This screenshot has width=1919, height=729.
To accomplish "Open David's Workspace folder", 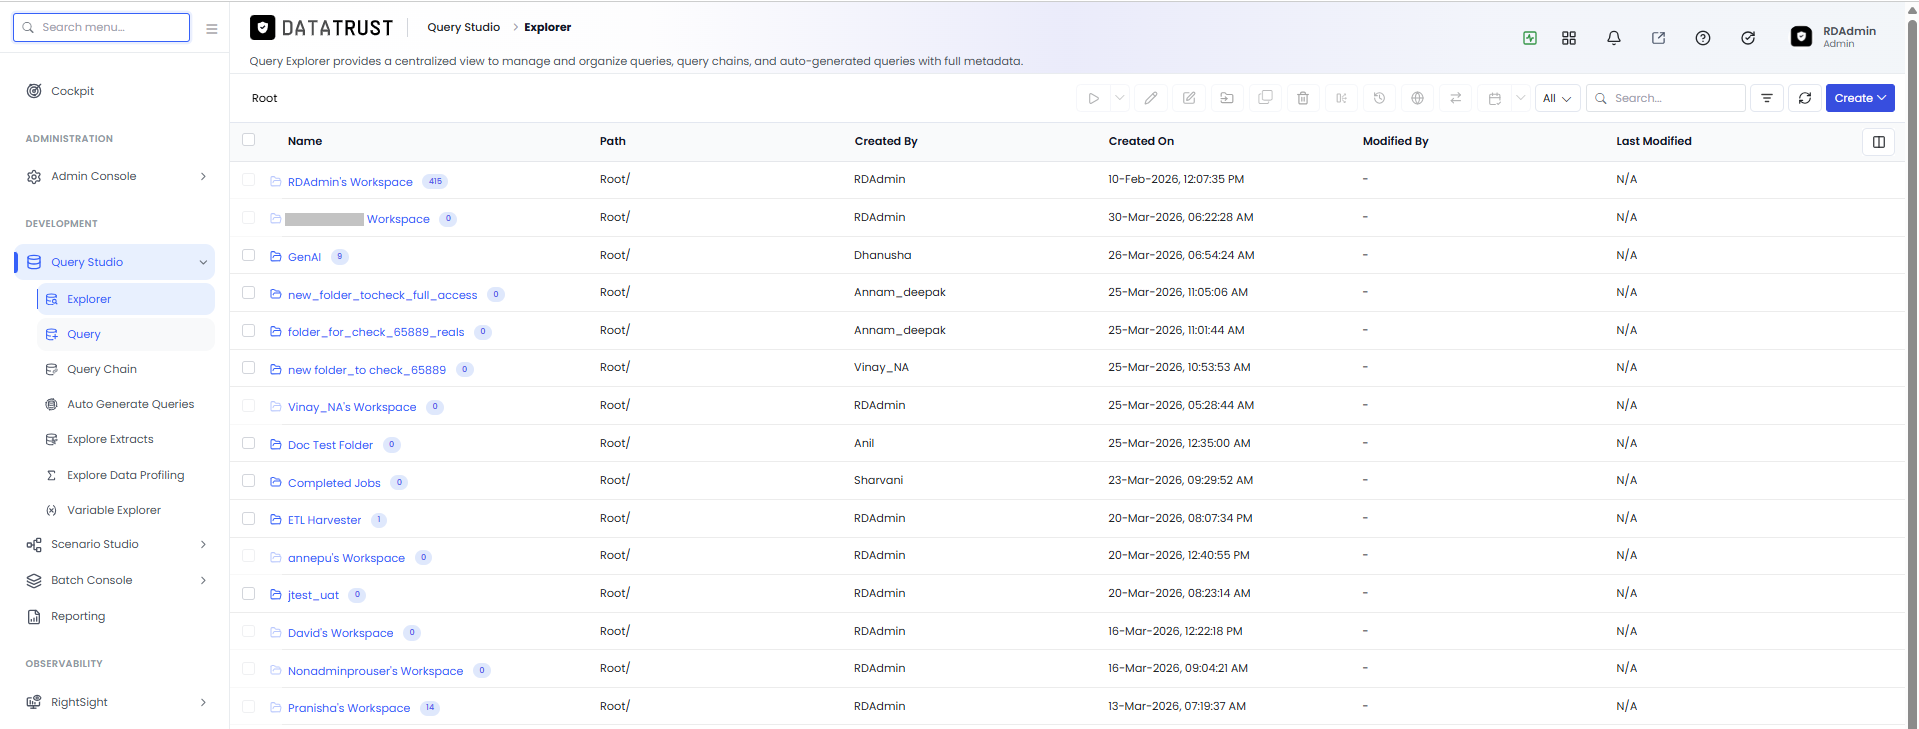I will pyautogui.click(x=341, y=633).
